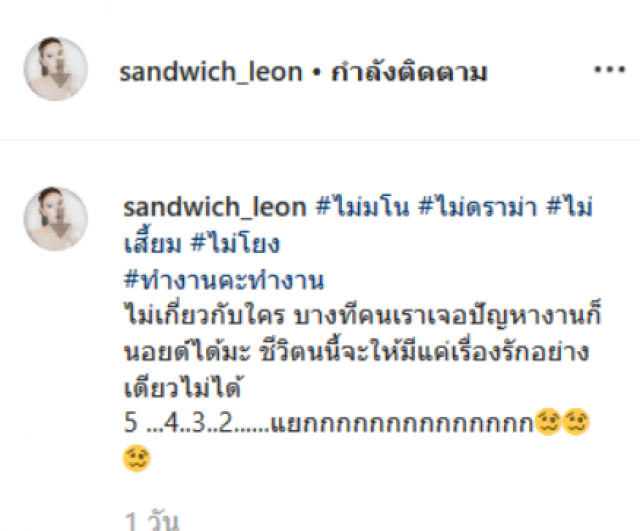Image resolution: width=640 pixels, height=531 pixels.
Task: Click the caption line starting นอยด์ได้มะ
Action: pyautogui.click(x=357, y=350)
